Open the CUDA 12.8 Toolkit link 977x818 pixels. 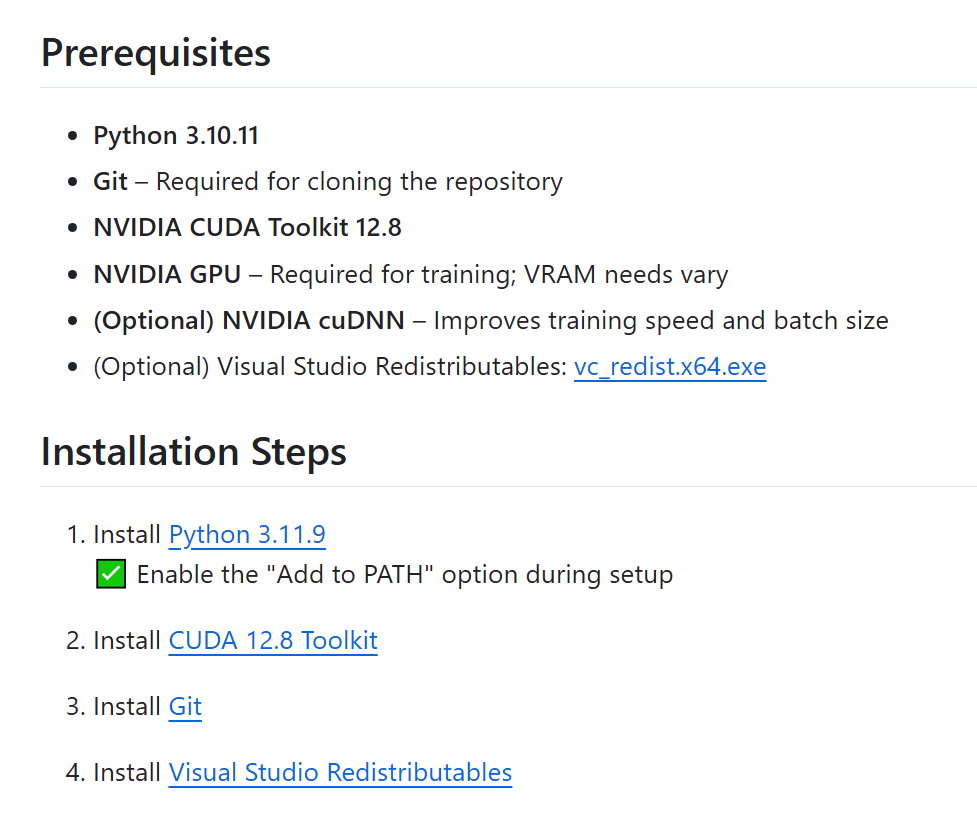tap(273, 641)
